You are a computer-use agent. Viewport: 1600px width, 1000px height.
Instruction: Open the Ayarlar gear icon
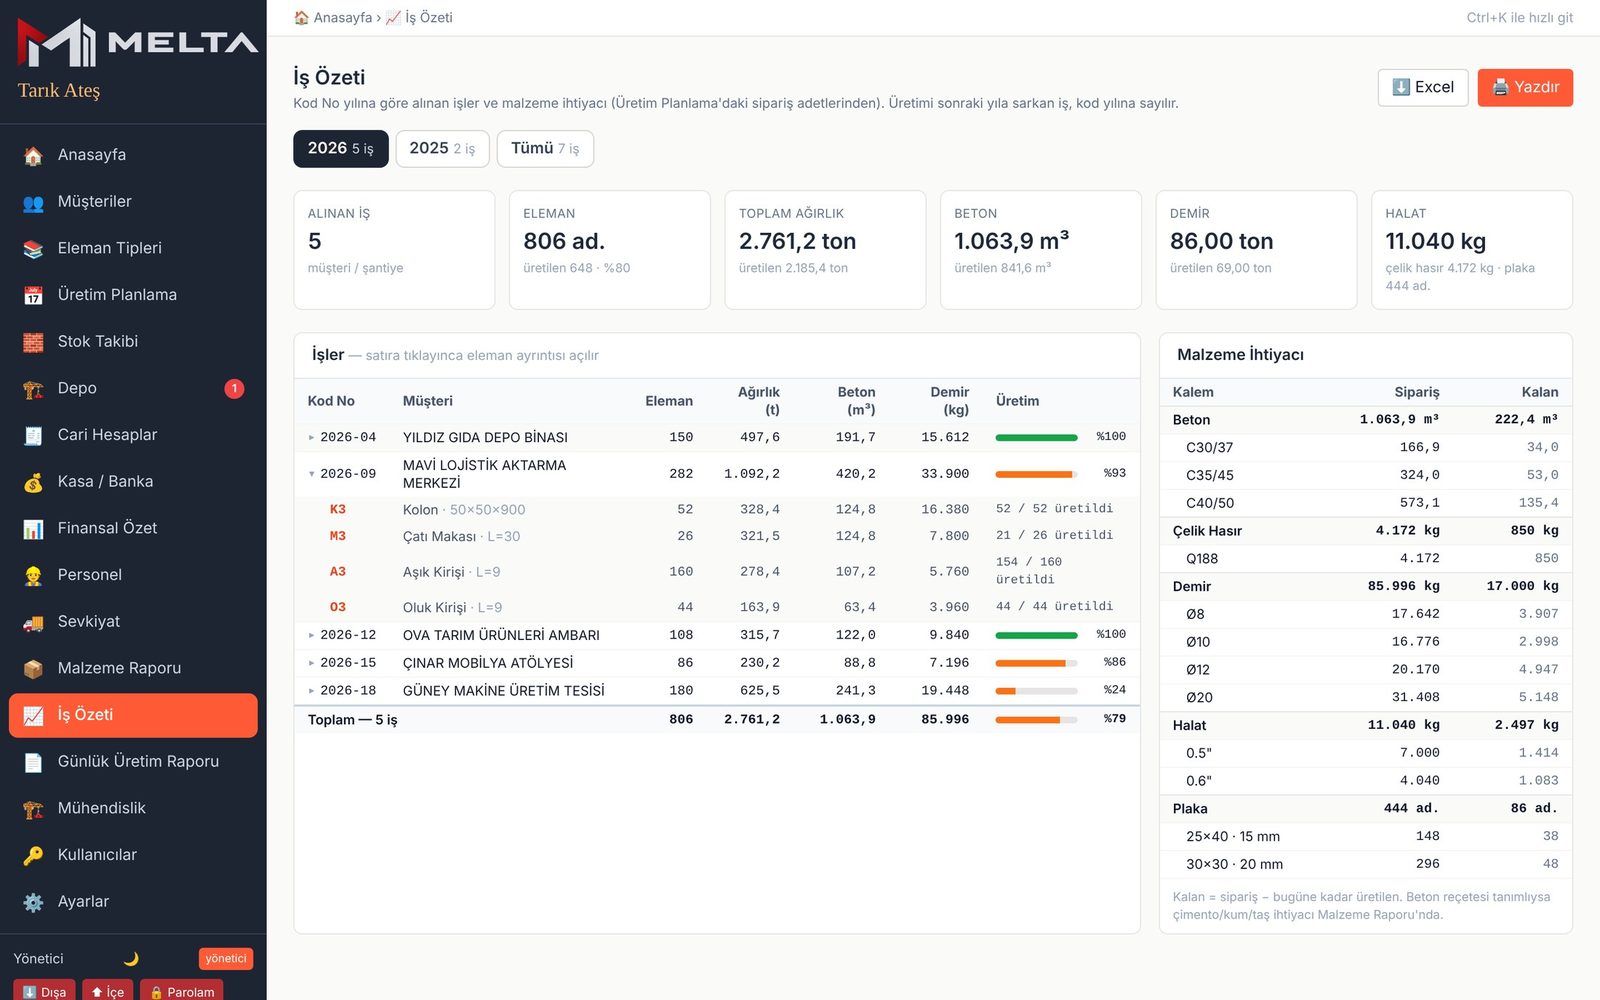pos(33,903)
